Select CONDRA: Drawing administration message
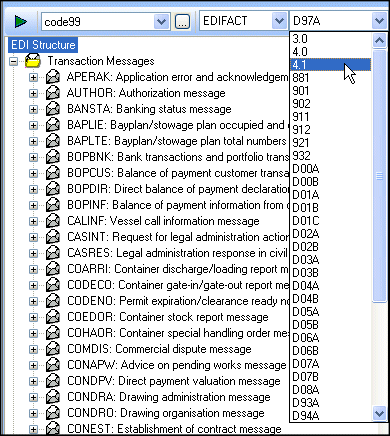This screenshot has width=390, height=436. 169,397
